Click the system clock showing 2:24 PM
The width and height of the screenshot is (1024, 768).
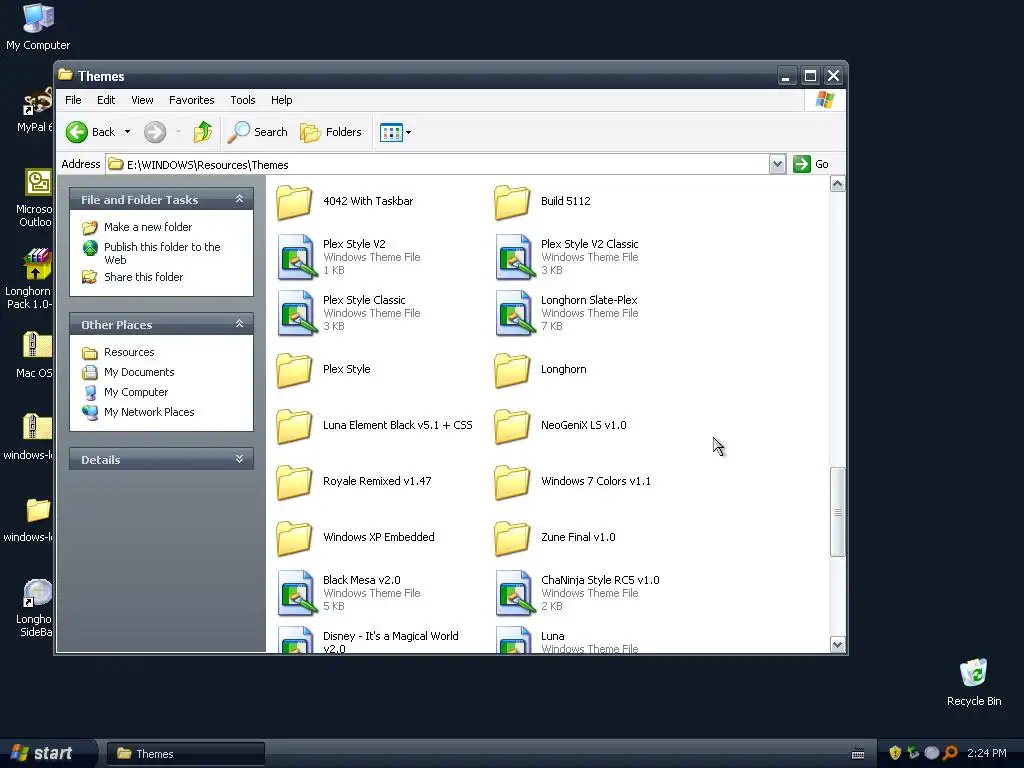(987, 753)
